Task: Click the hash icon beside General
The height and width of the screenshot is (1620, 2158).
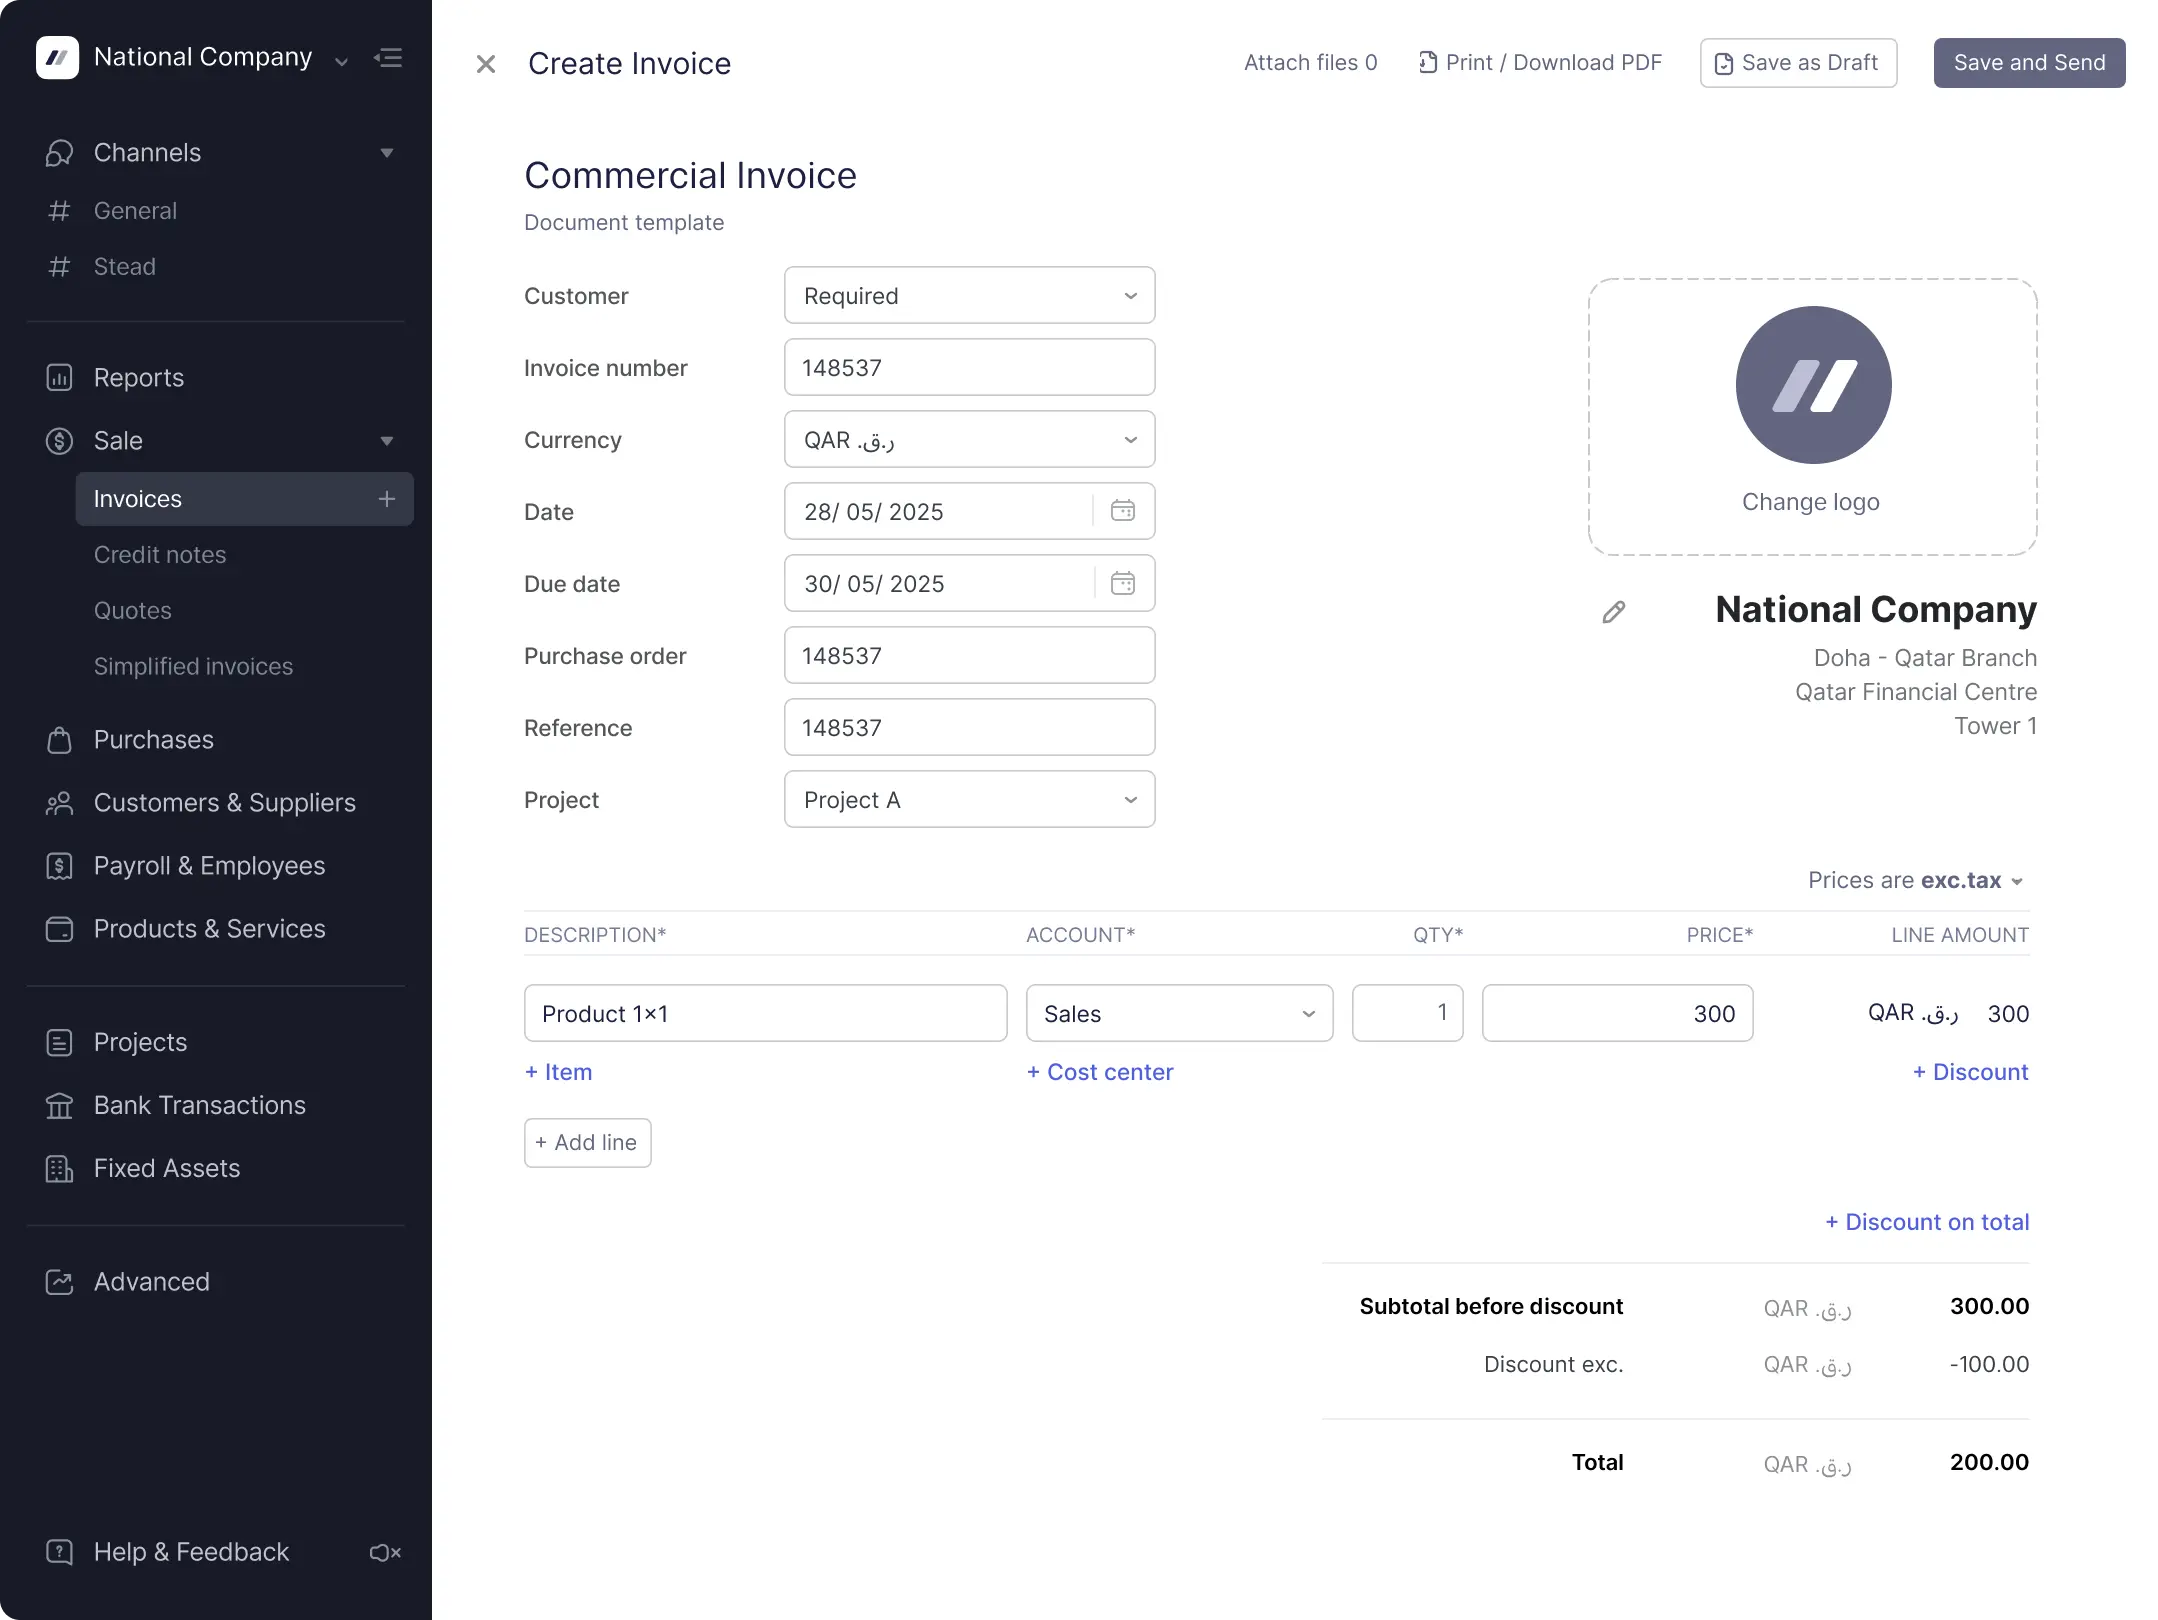Action: [x=59, y=211]
